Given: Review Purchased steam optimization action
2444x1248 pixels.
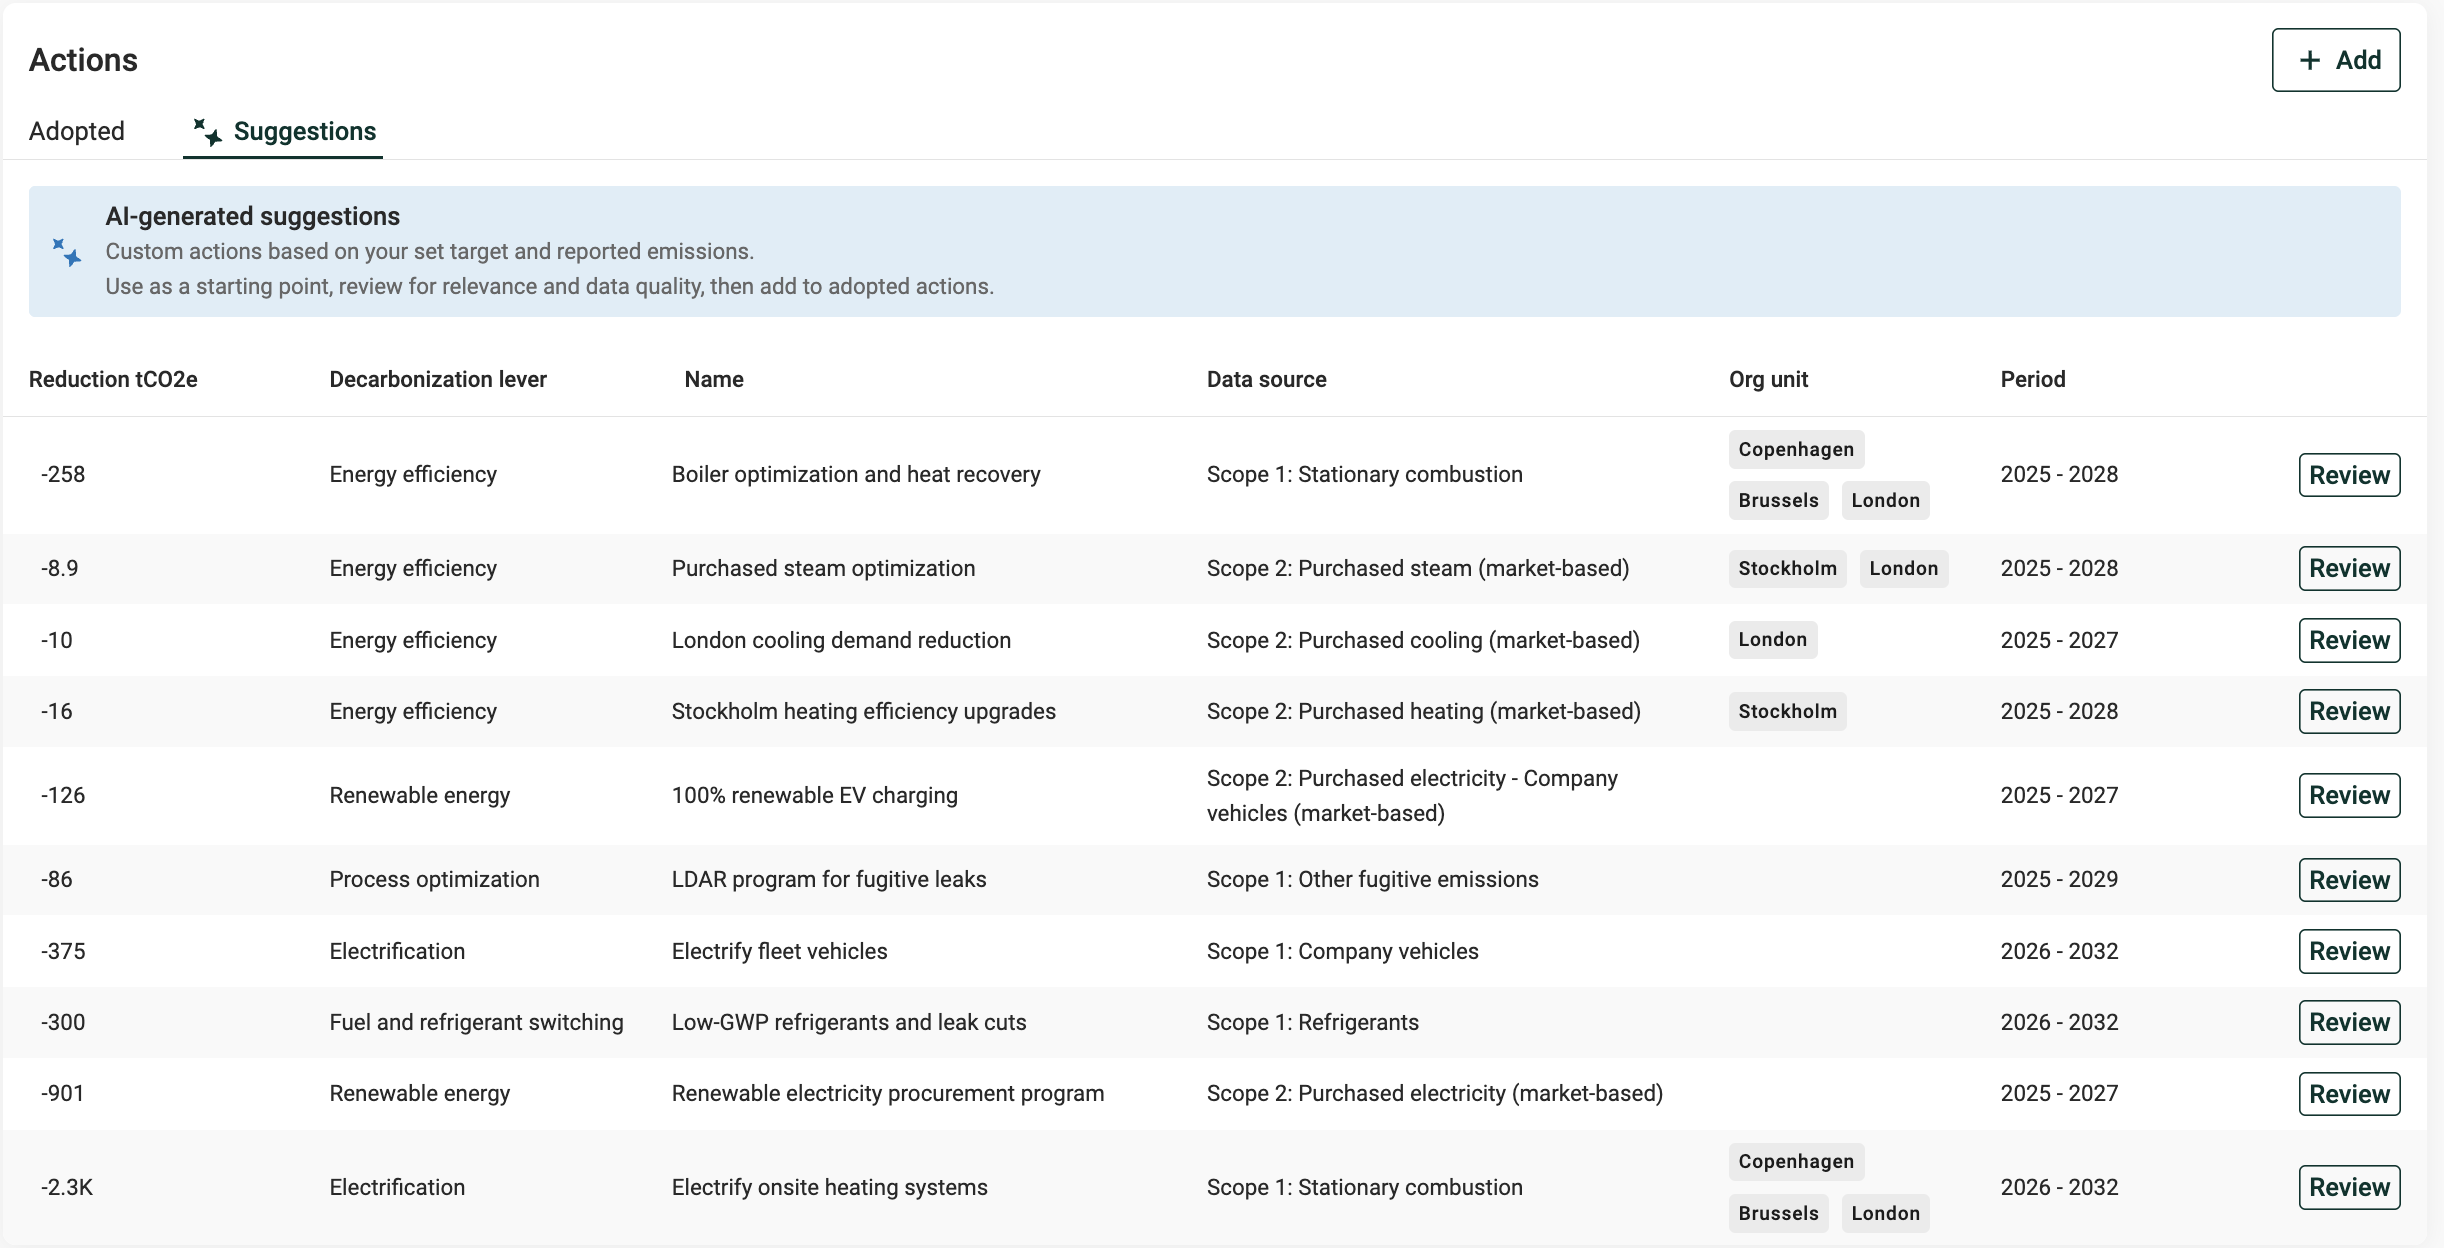Looking at the screenshot, I should [2348, 568].
